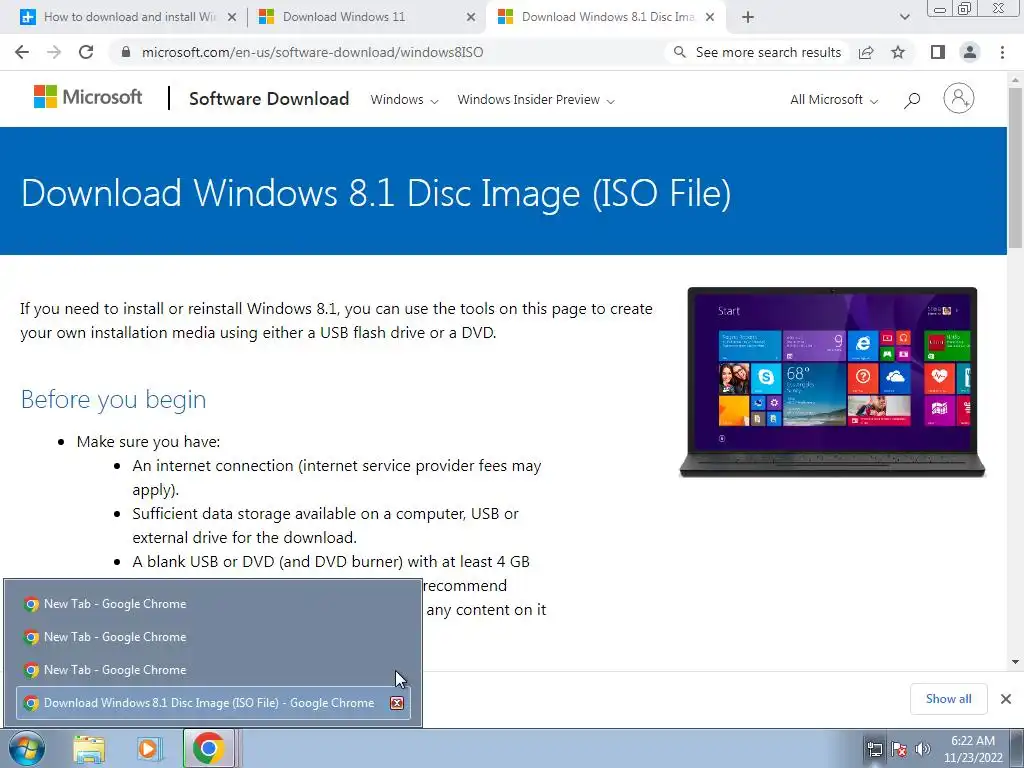
Task: Open the Chrome profile avatar
Action: (x=970, y=52)
